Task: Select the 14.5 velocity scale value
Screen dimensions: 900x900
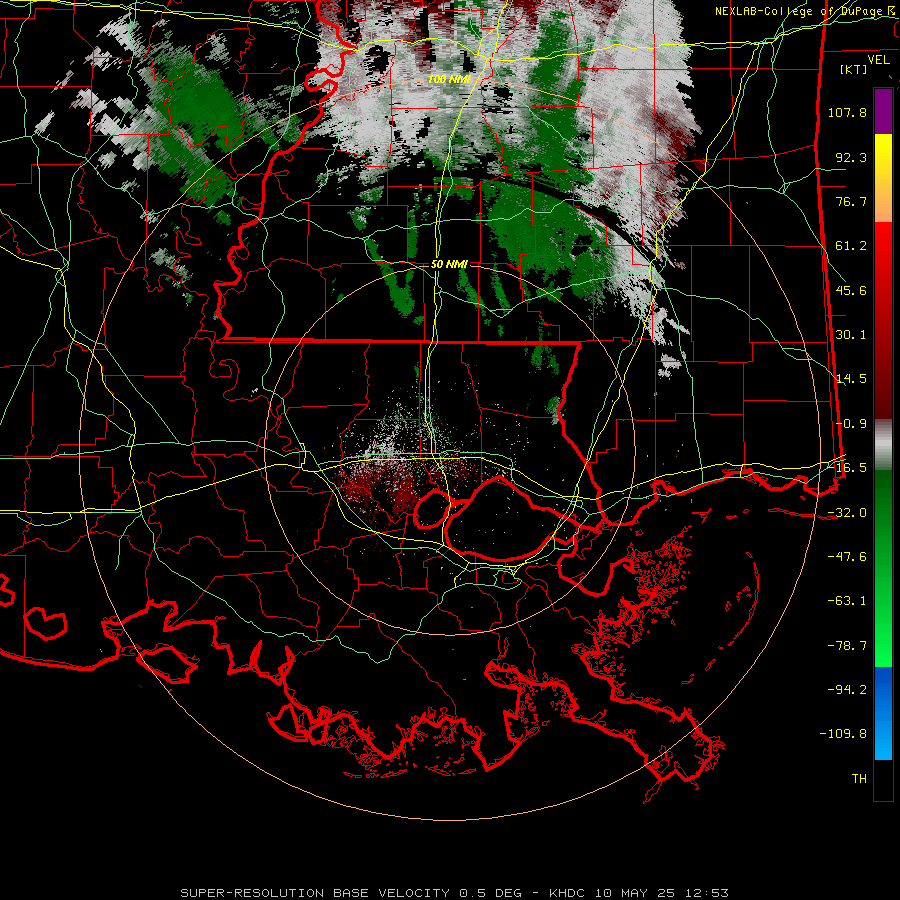Action: 851,378
